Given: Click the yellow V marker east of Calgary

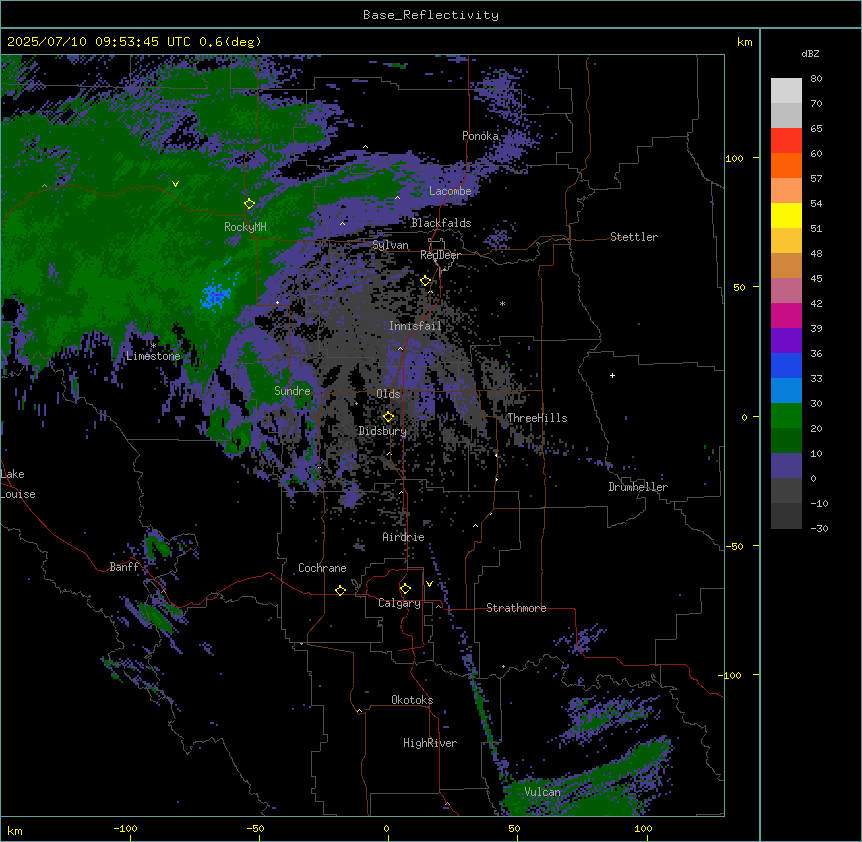Looking at the screenshot, I should click(x=429, y=584).
